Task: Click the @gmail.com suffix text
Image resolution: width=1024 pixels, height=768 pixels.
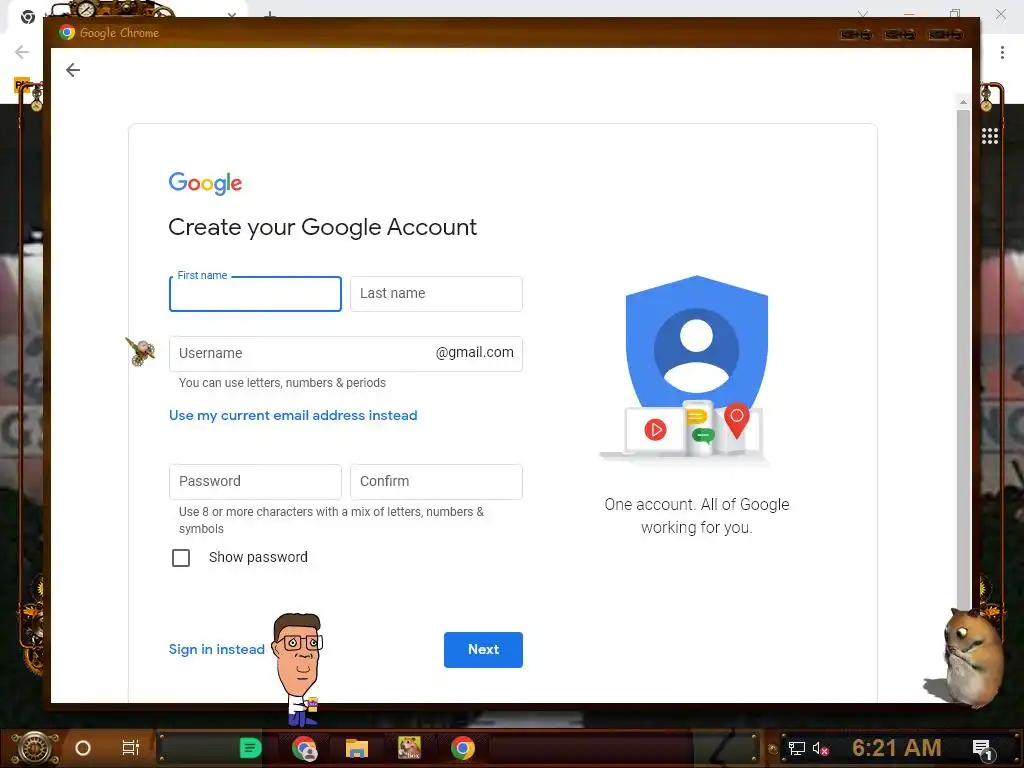Action: pyautogui.click(x=475, y=353)
